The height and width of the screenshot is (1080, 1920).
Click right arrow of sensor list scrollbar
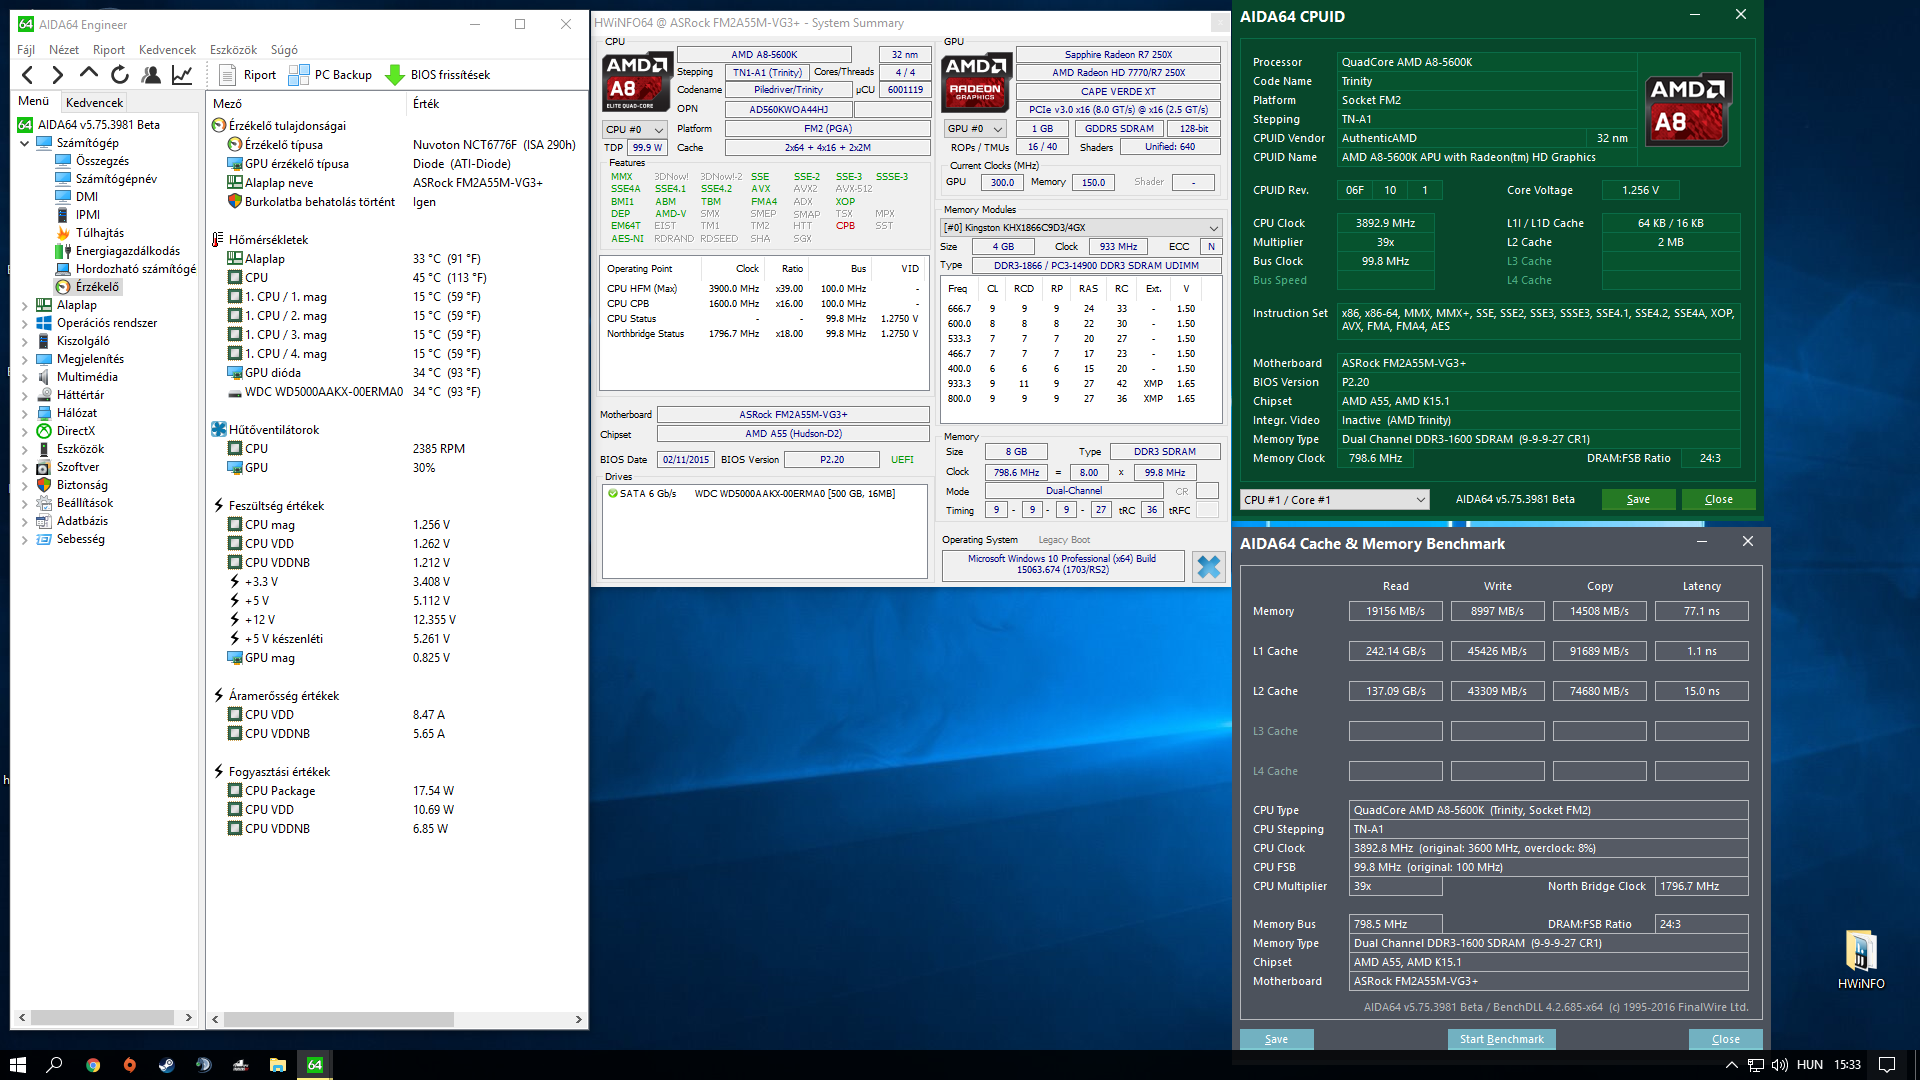[x=578, y=1019]
